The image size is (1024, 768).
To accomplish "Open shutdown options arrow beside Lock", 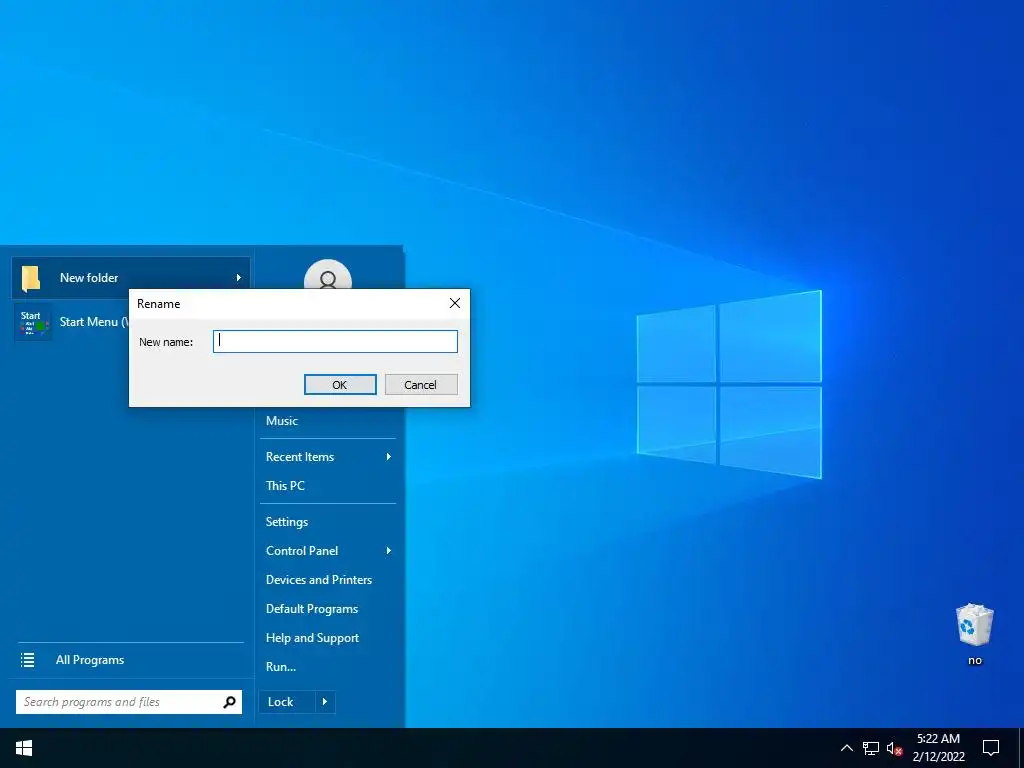I will [x=325, y=702].
